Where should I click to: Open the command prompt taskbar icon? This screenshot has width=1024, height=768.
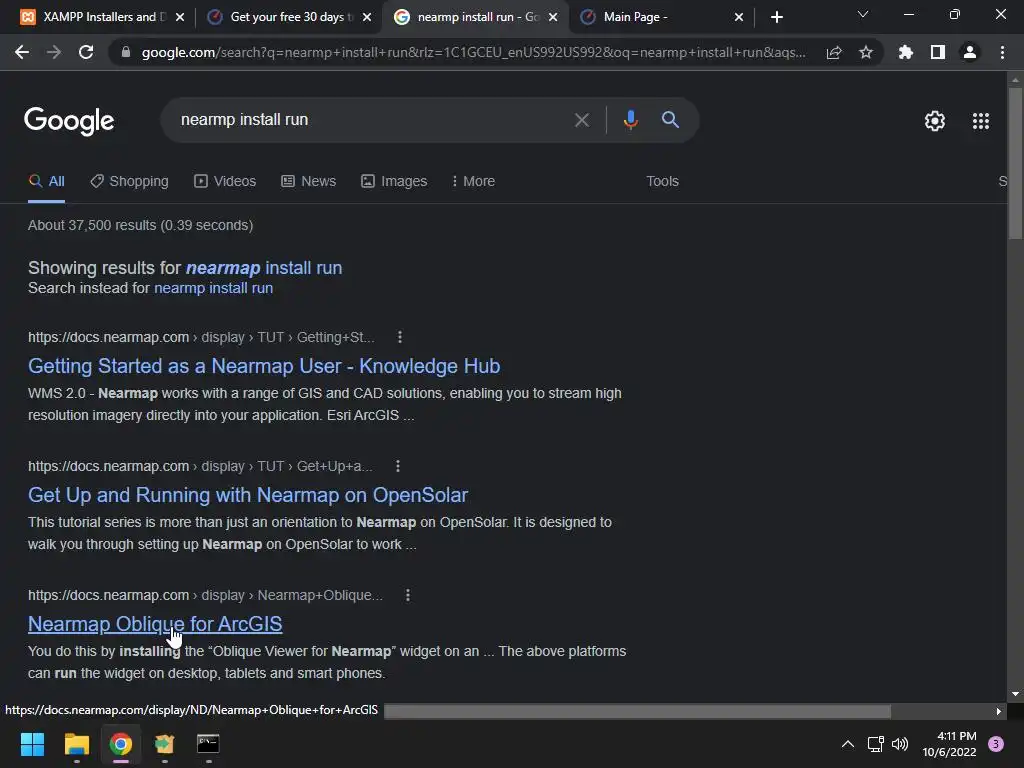208,744
